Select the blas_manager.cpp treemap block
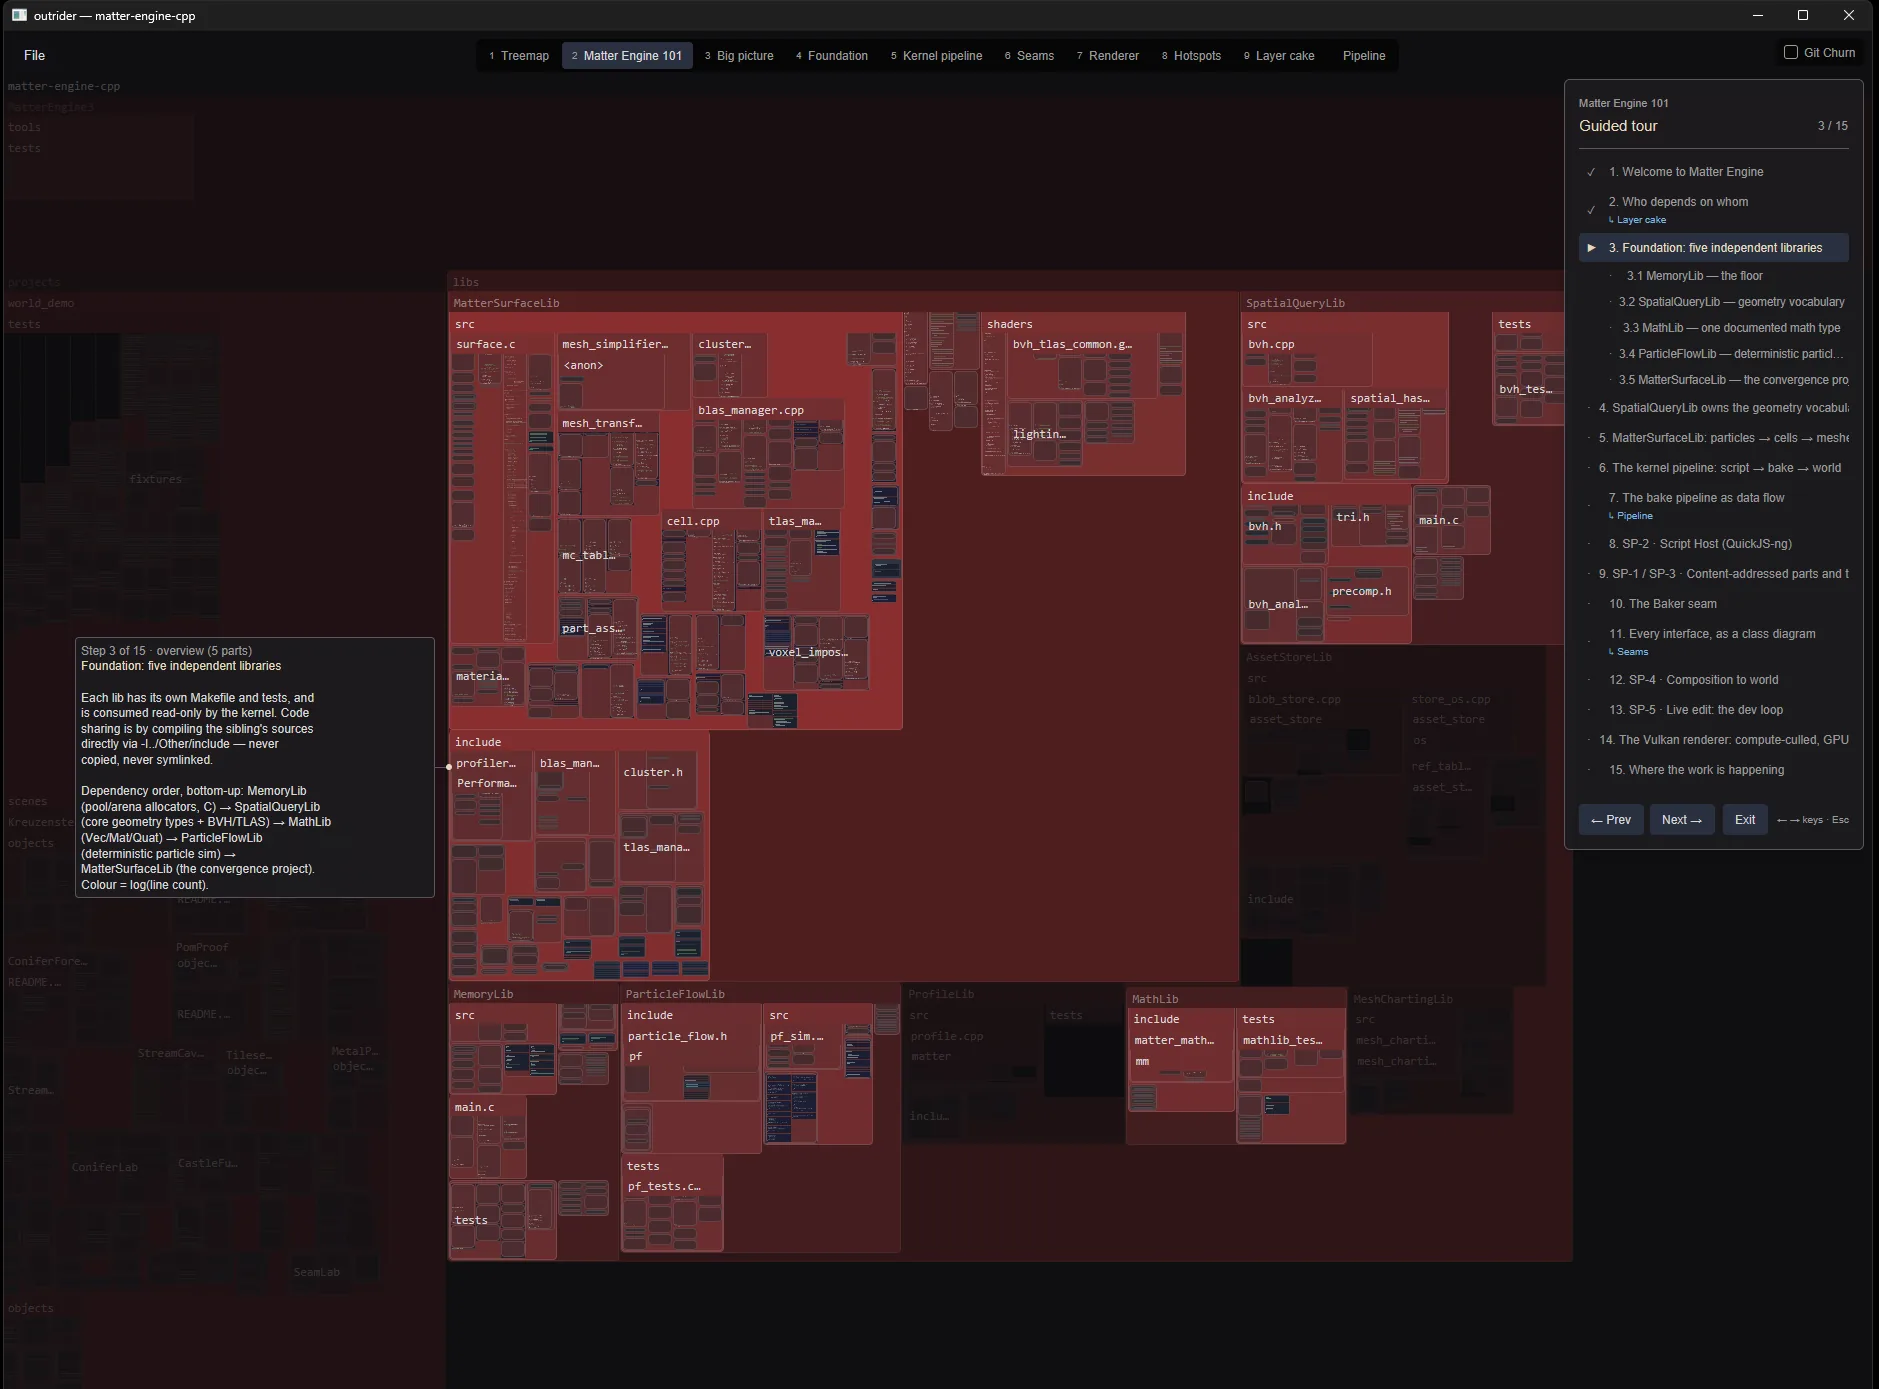Image resolution: width=1879 pixels, height=1389 pixels. tap(768, 455)
